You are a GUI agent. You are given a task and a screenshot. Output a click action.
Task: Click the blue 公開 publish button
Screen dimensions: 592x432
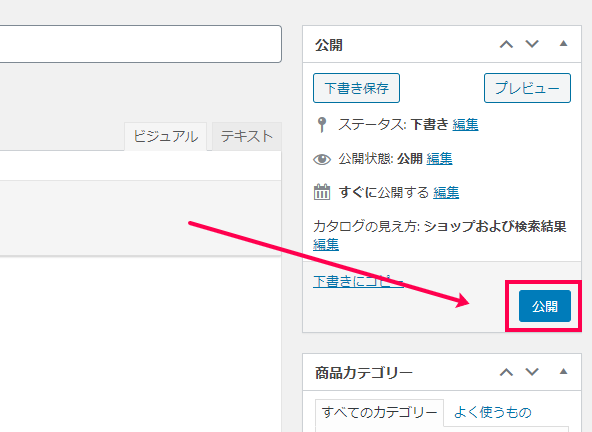tap(545, 306)
